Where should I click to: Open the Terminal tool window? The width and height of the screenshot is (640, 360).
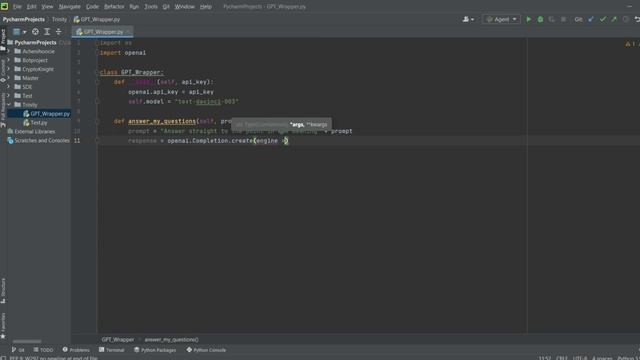(111, 350)
